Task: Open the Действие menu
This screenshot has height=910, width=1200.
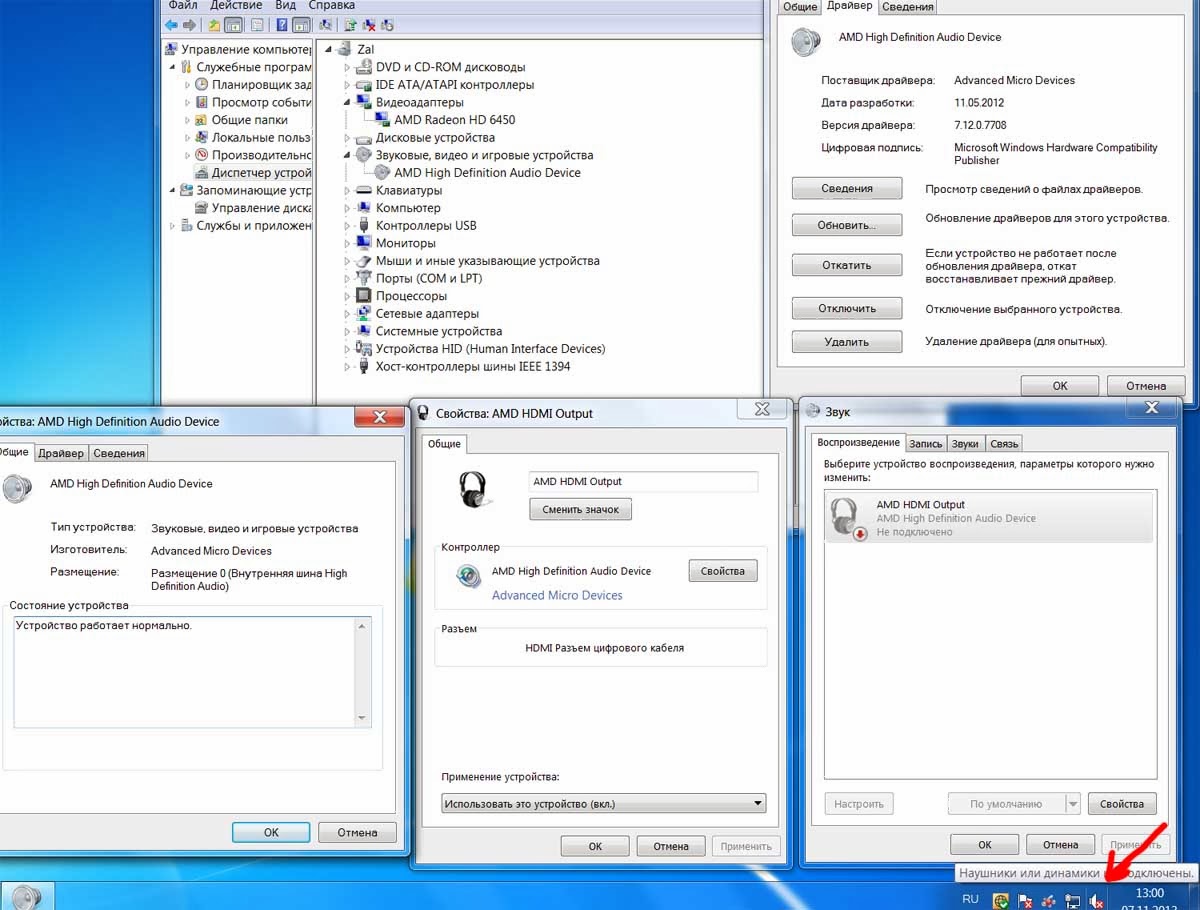Action: 236,5
